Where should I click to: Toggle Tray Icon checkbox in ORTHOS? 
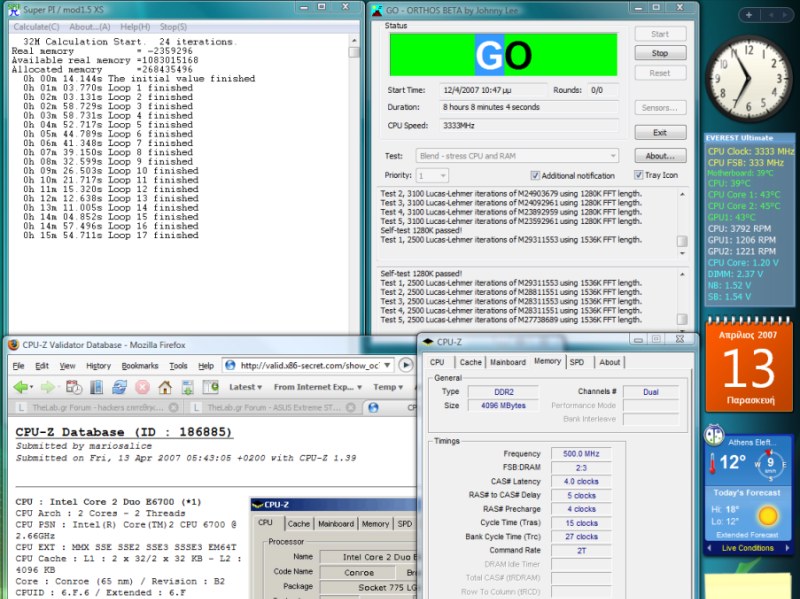pyautogui.click(x=638, y=175)
